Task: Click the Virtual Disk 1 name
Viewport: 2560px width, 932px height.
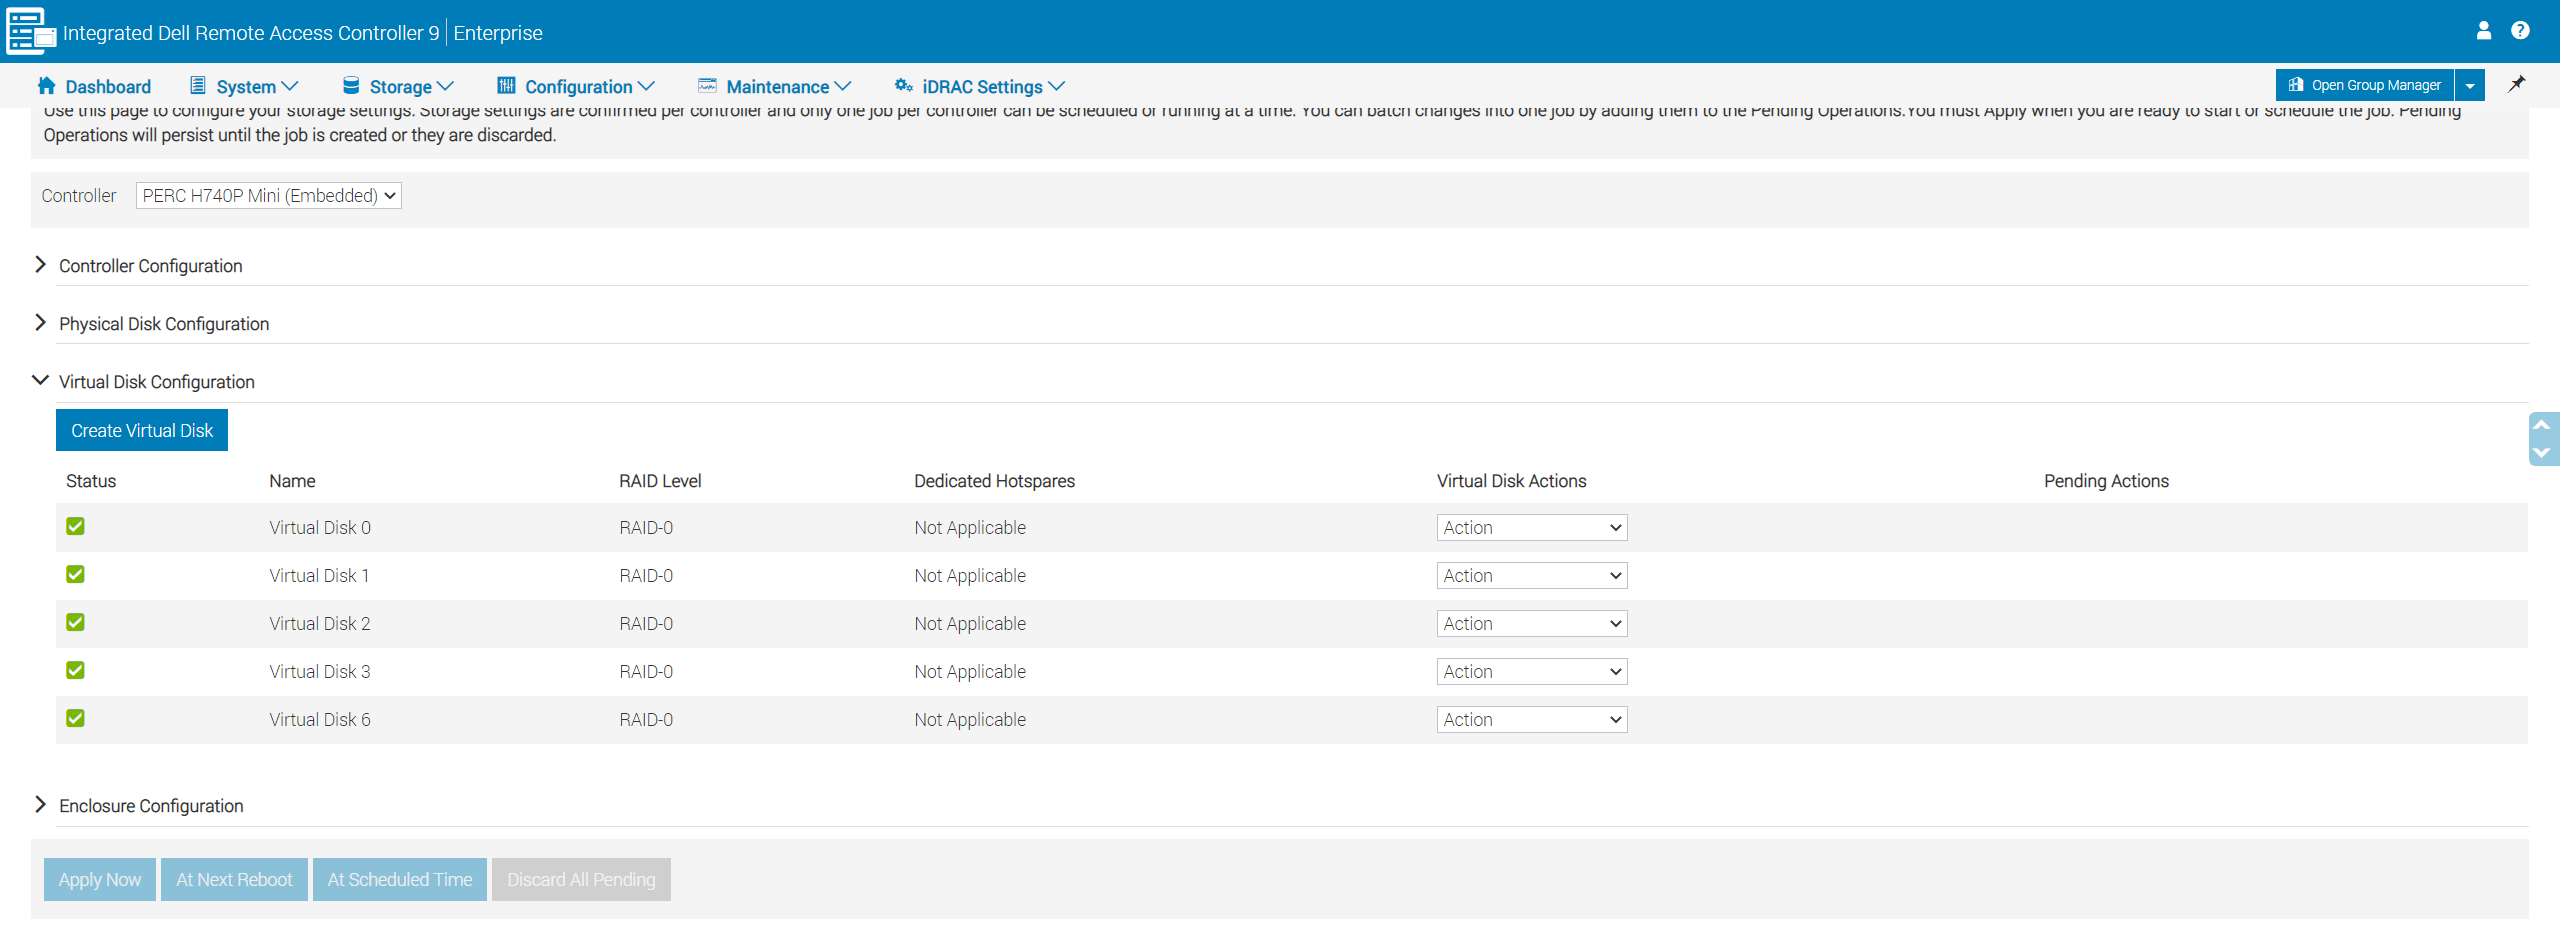Action: pos(320,576)
